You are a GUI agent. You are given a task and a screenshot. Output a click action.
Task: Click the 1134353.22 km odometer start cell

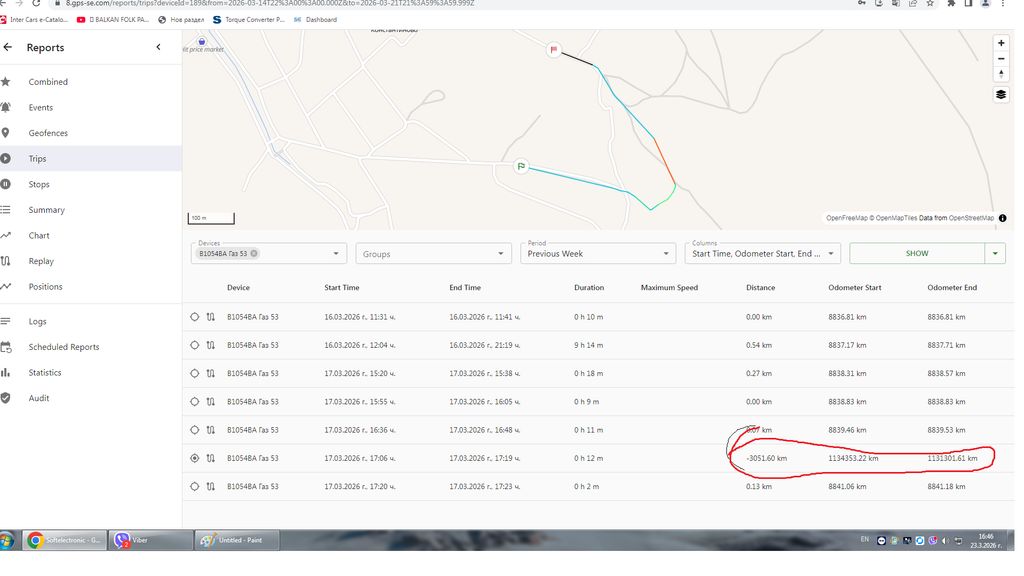click(853, 458)
